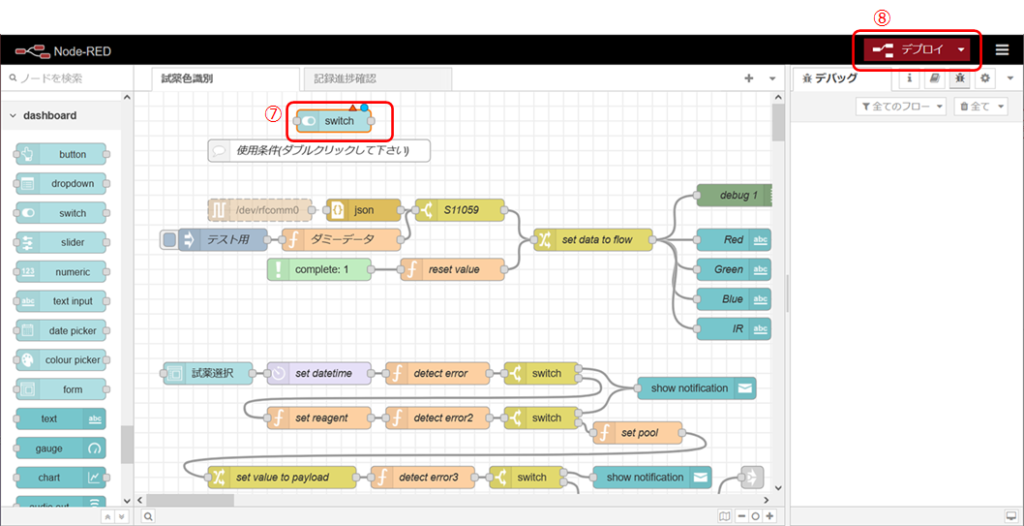This screenshot has height=526, width=1024.
Task: Toggle the navigator map view
Action: pyautogui.click(x=724, y=516)
